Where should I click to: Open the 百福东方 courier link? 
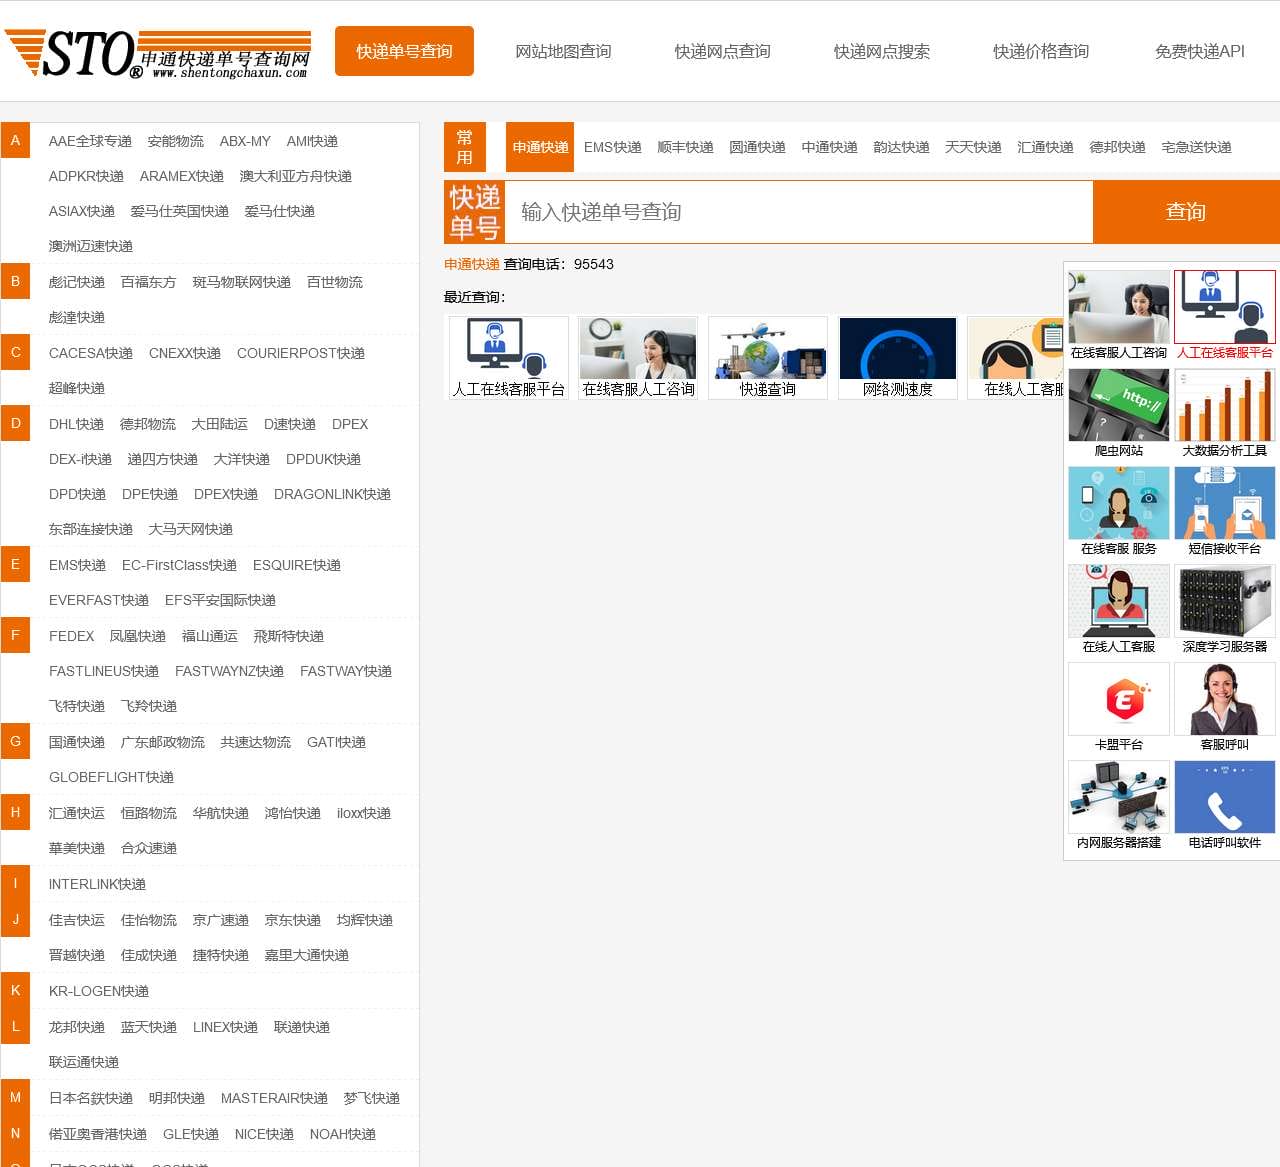click(148, 282)
